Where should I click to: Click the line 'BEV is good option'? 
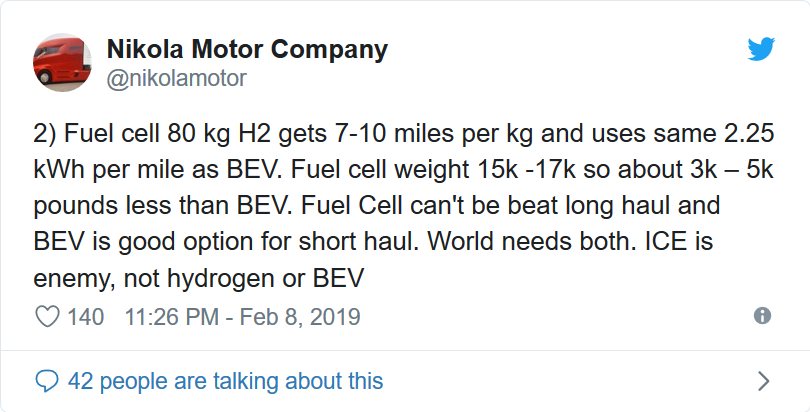click(373, 242)
